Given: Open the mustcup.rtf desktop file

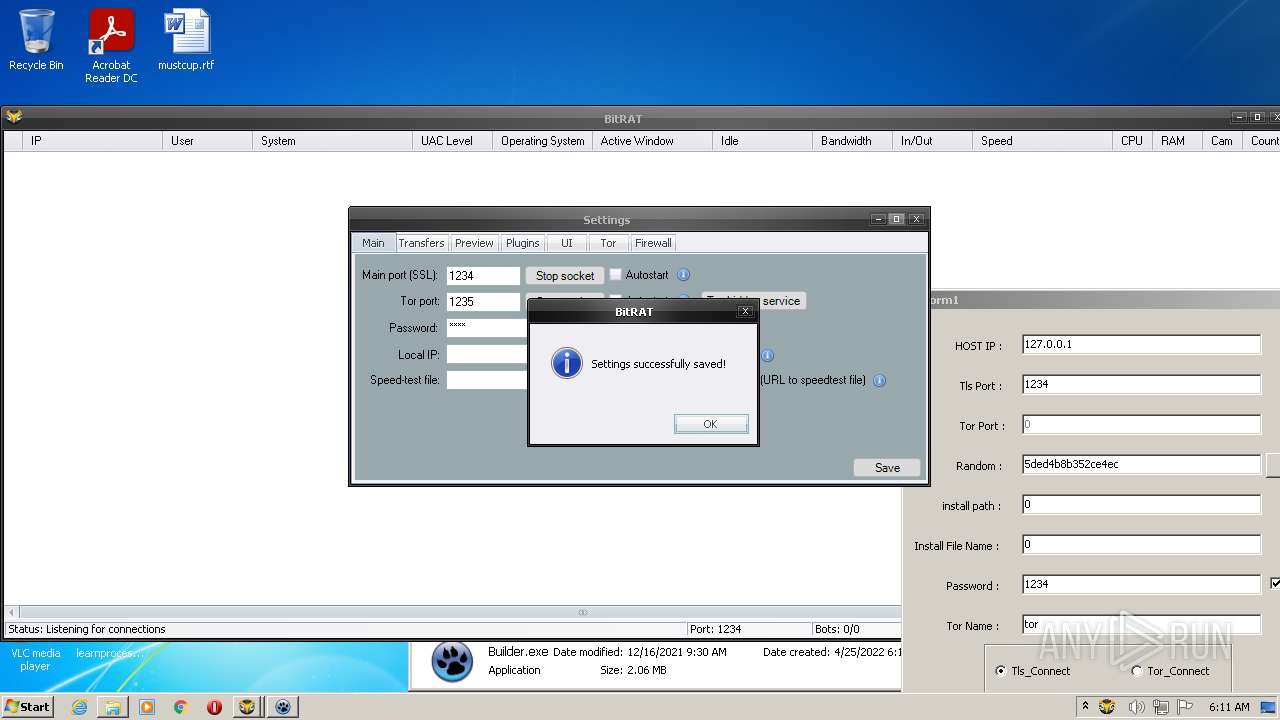Looking at the screenshot, I should (186, 40).
